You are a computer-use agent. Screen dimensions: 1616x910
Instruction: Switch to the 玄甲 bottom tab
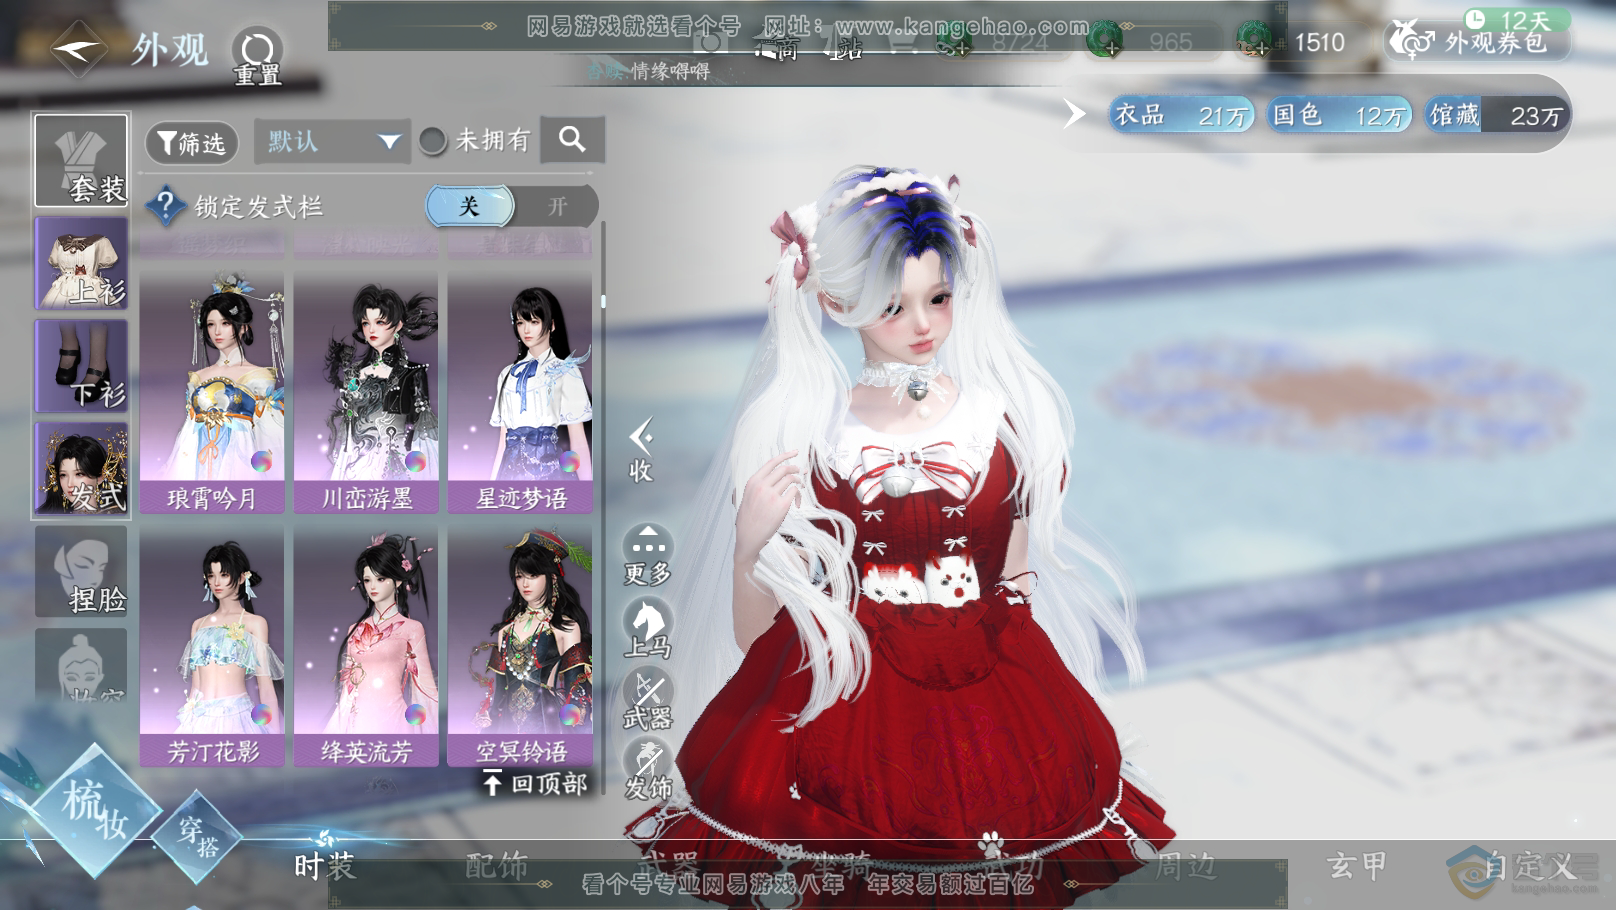pos(1356,865)
